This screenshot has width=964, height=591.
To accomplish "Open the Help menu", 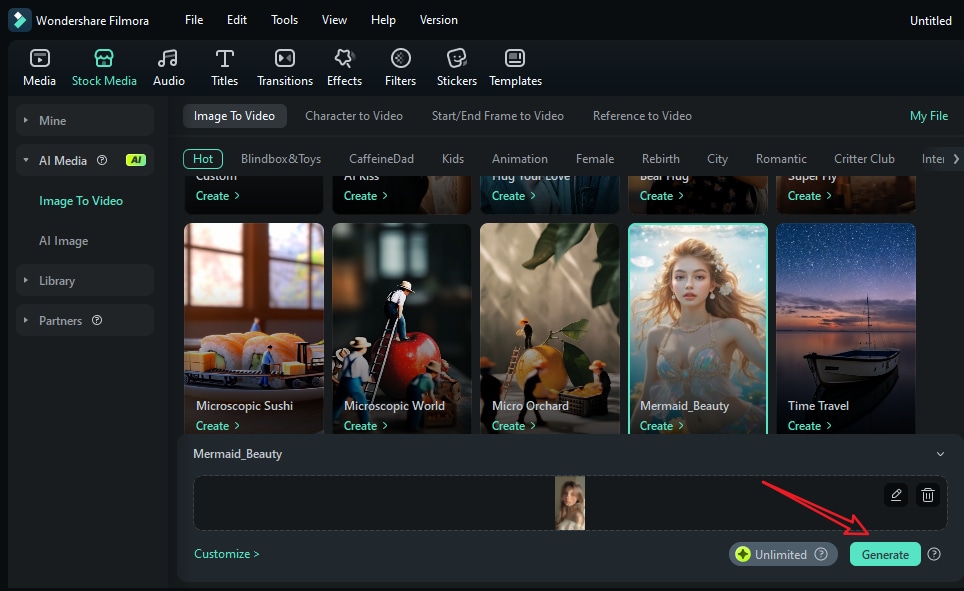I will 383,20.
